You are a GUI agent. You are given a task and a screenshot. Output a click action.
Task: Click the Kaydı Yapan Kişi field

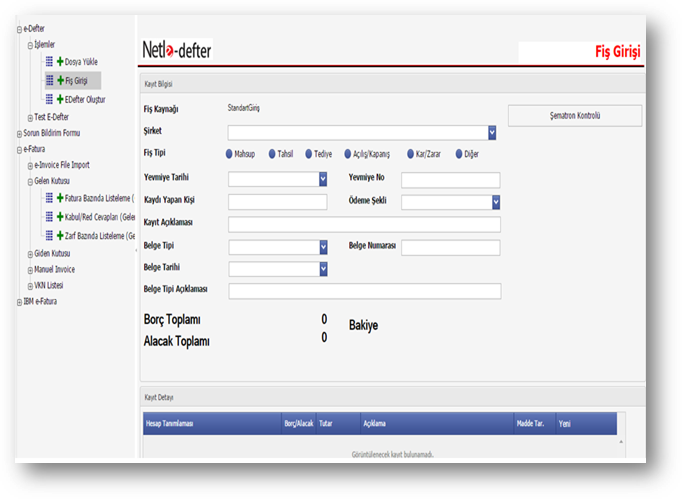coord(277,202)
